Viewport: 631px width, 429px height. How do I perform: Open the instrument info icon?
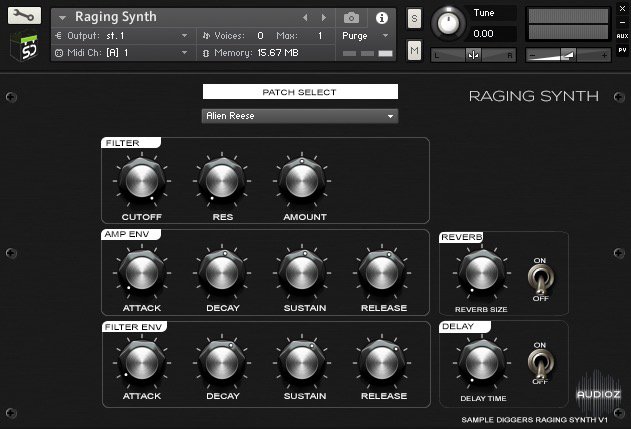coord(381,18)
